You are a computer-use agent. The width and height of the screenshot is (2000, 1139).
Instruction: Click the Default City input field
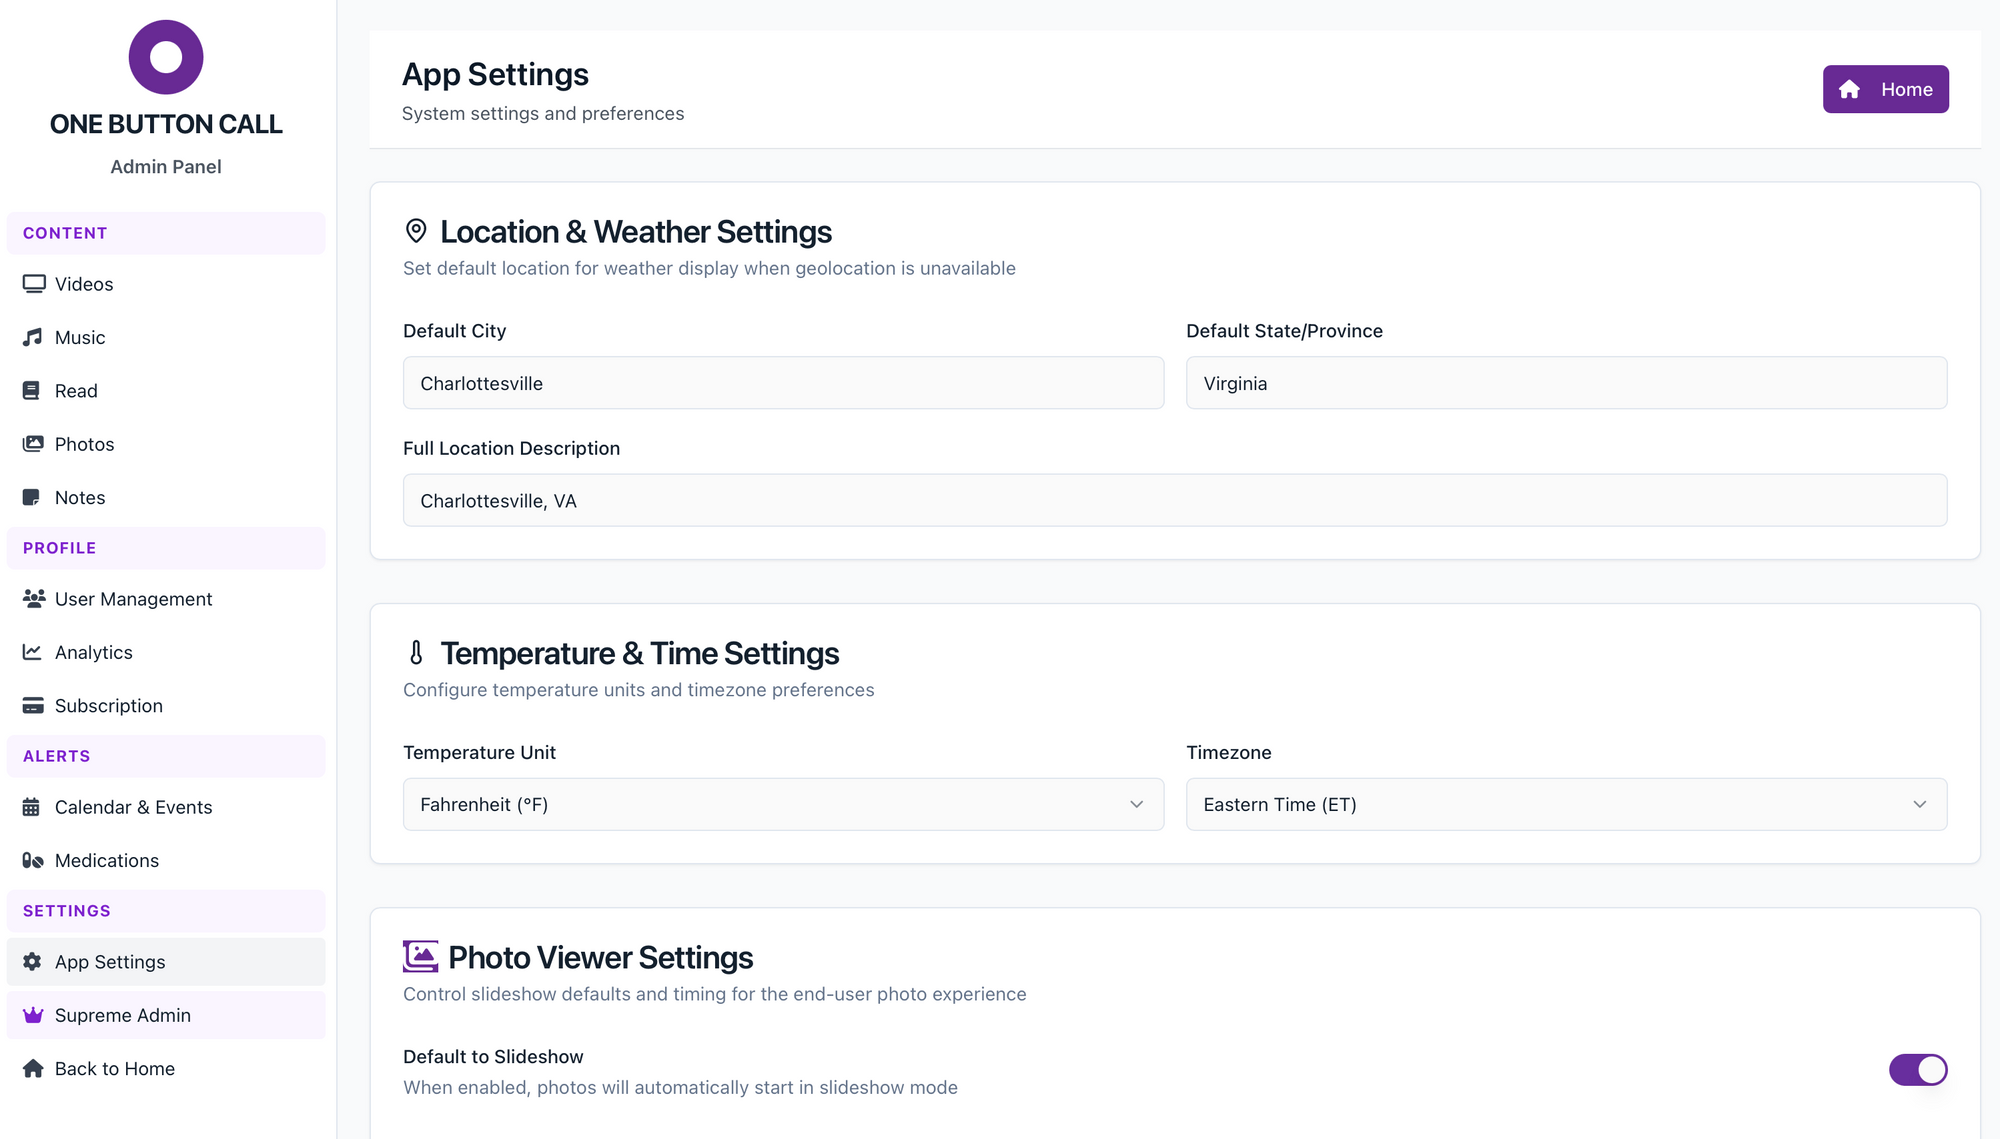click(783, 383)
